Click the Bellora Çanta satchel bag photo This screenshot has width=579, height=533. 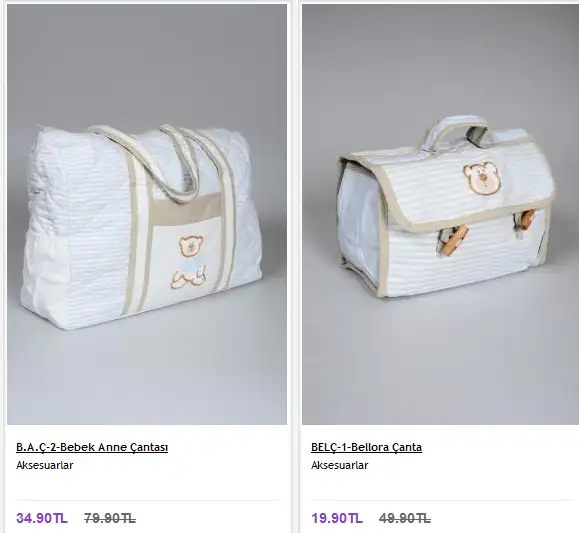pos(440,214)
